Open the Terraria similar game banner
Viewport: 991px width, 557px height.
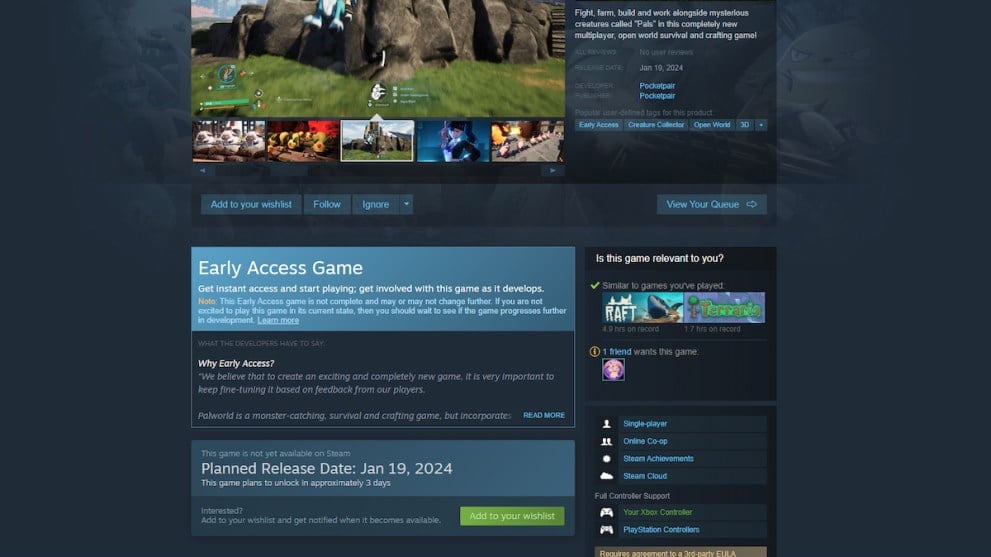(x=724, y=307)
